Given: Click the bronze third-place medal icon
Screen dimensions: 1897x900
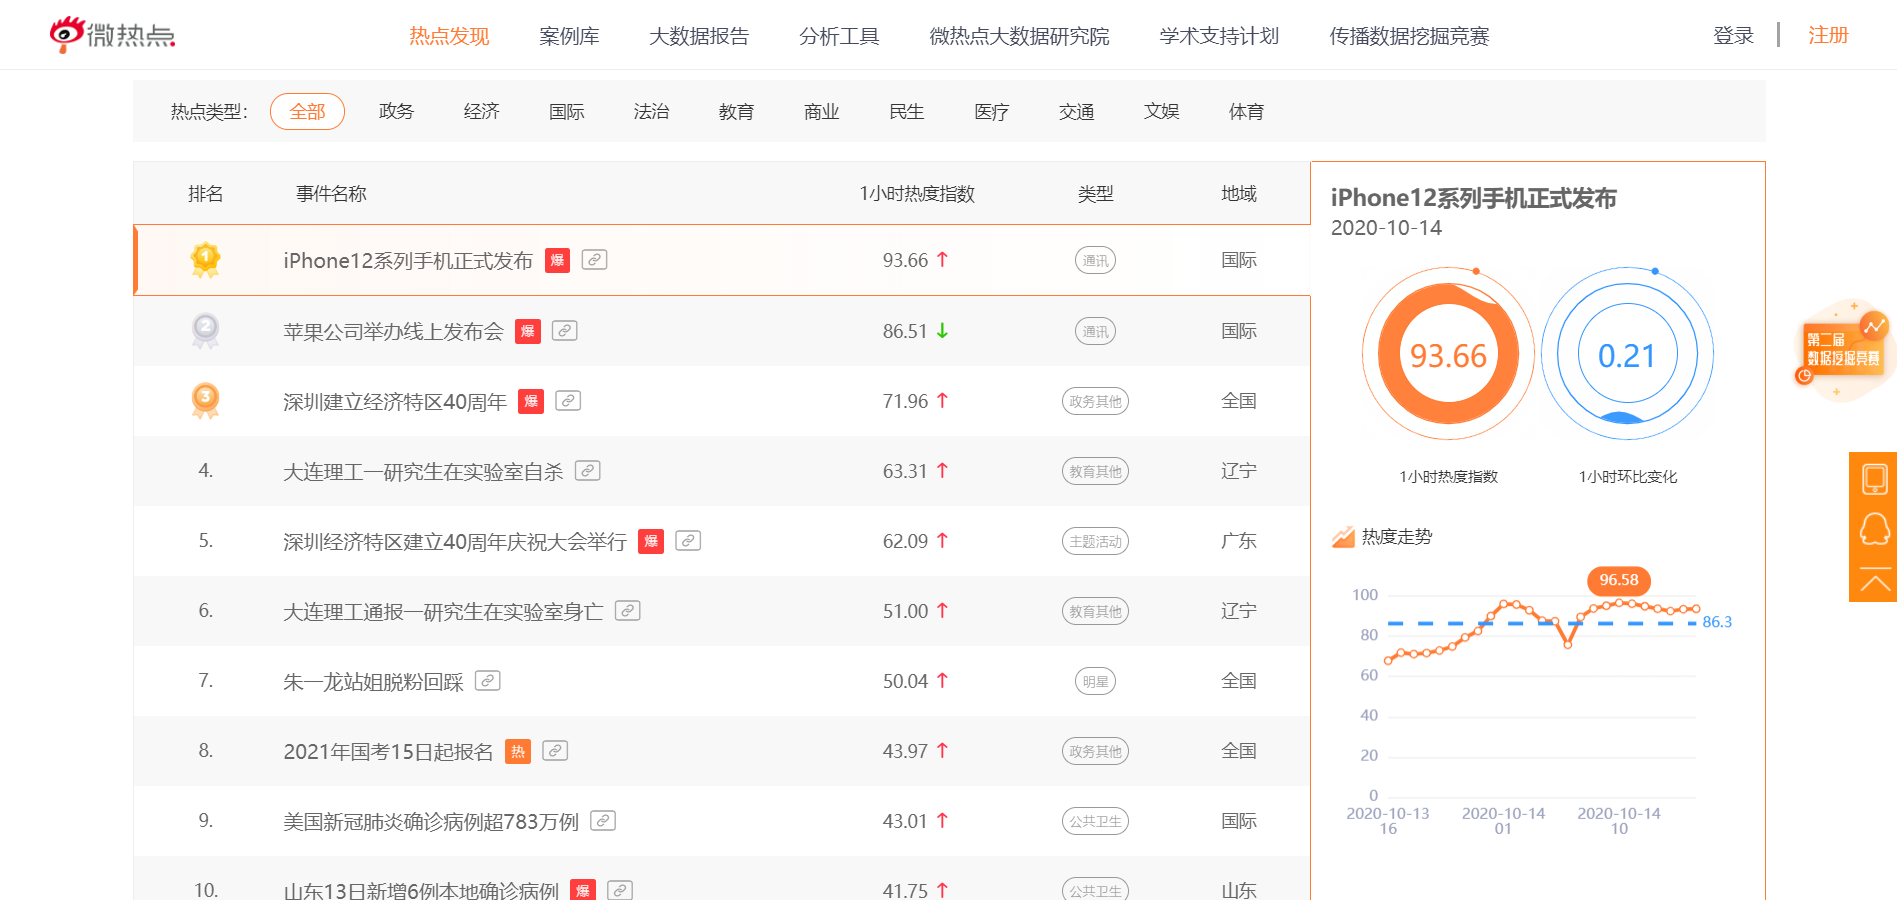Looking at the screenshot, I should [205, 401].
